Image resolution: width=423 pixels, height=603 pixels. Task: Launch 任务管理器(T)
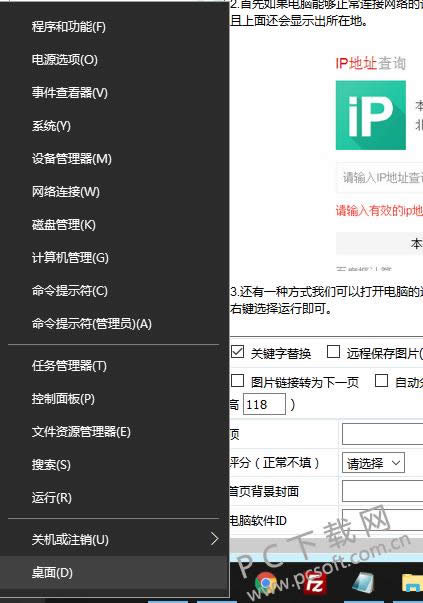115,366
